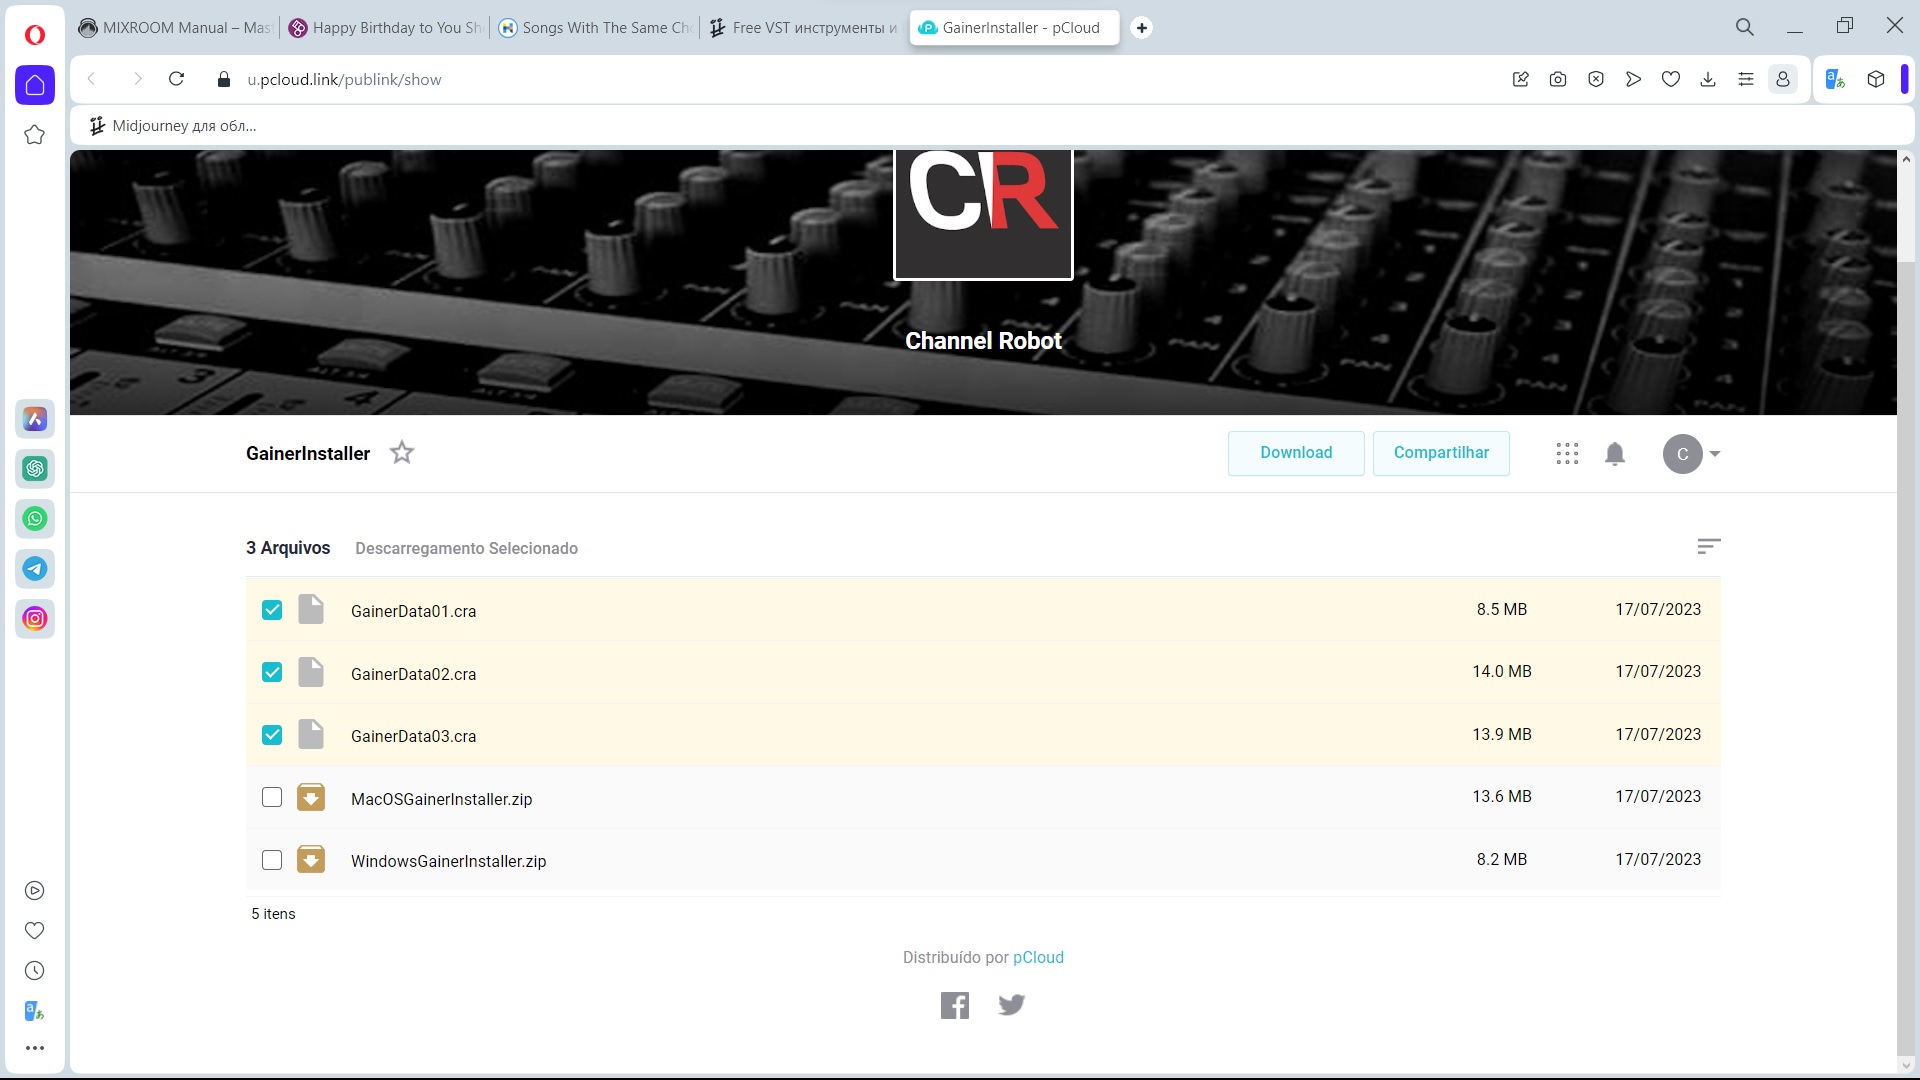This screenshot has height=1080, width=1920.
Task: Star the GainerInstaller folder as favorite
Action: click(x=402, y=453)
